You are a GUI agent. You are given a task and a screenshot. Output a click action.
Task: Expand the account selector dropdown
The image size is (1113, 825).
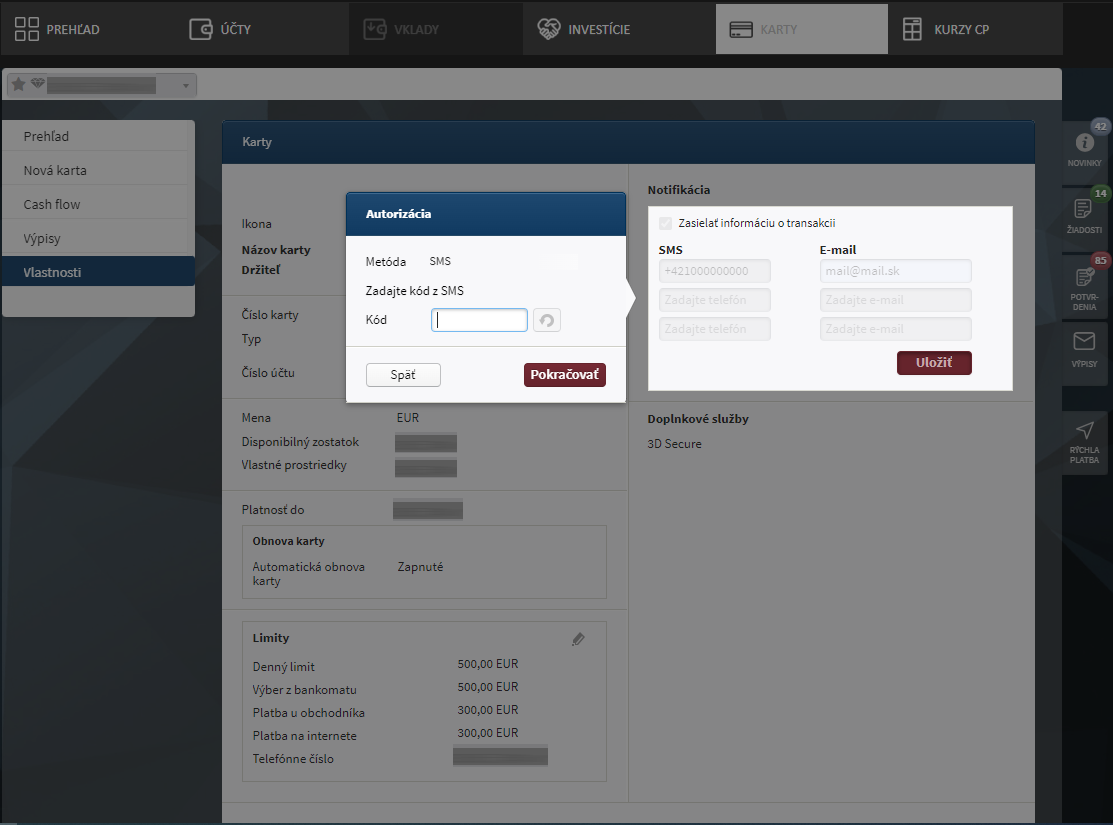click(x=185, y=86)
